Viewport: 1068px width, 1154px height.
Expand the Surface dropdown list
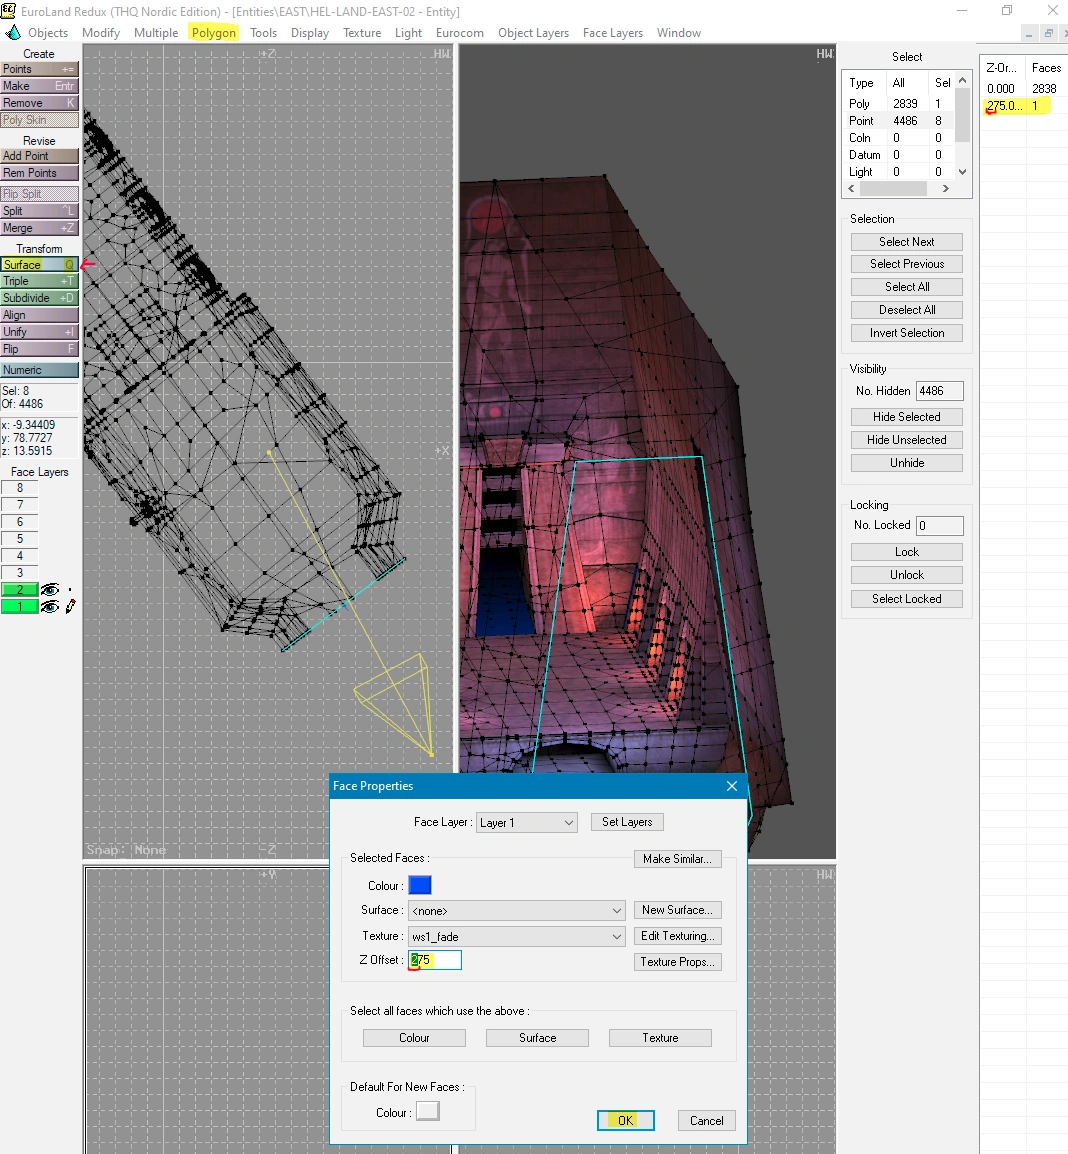click(x=517, y=910)
